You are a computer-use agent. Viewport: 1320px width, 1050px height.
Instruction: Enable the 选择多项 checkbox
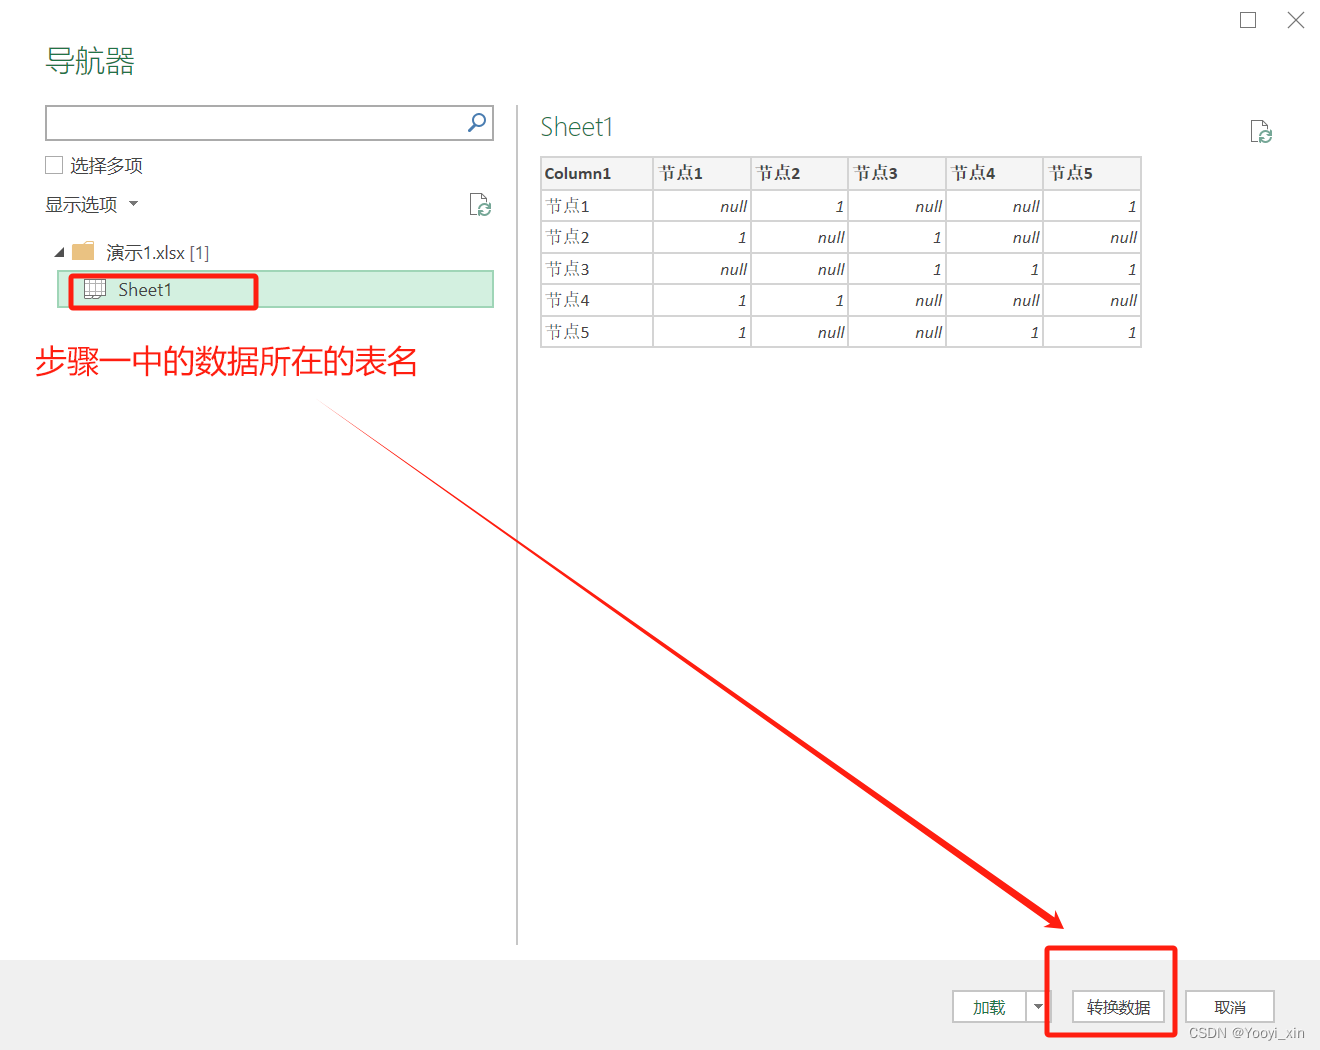pyautogui.click(x=54, y=165)
